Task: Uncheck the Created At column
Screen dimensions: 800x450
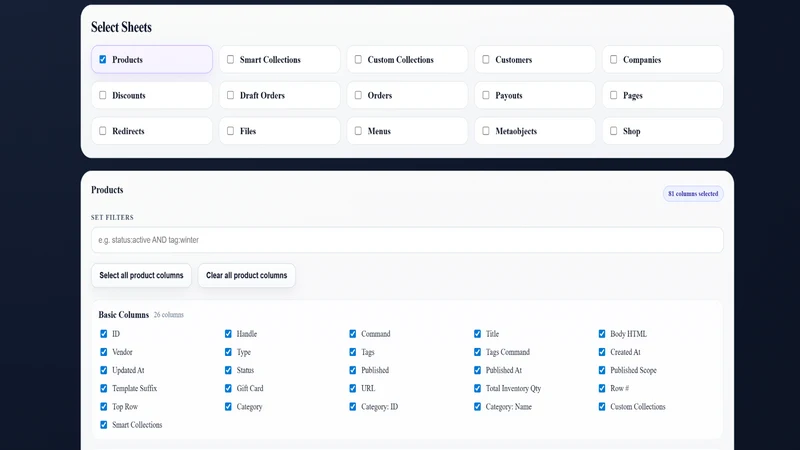Action: (x=602, y=352)
